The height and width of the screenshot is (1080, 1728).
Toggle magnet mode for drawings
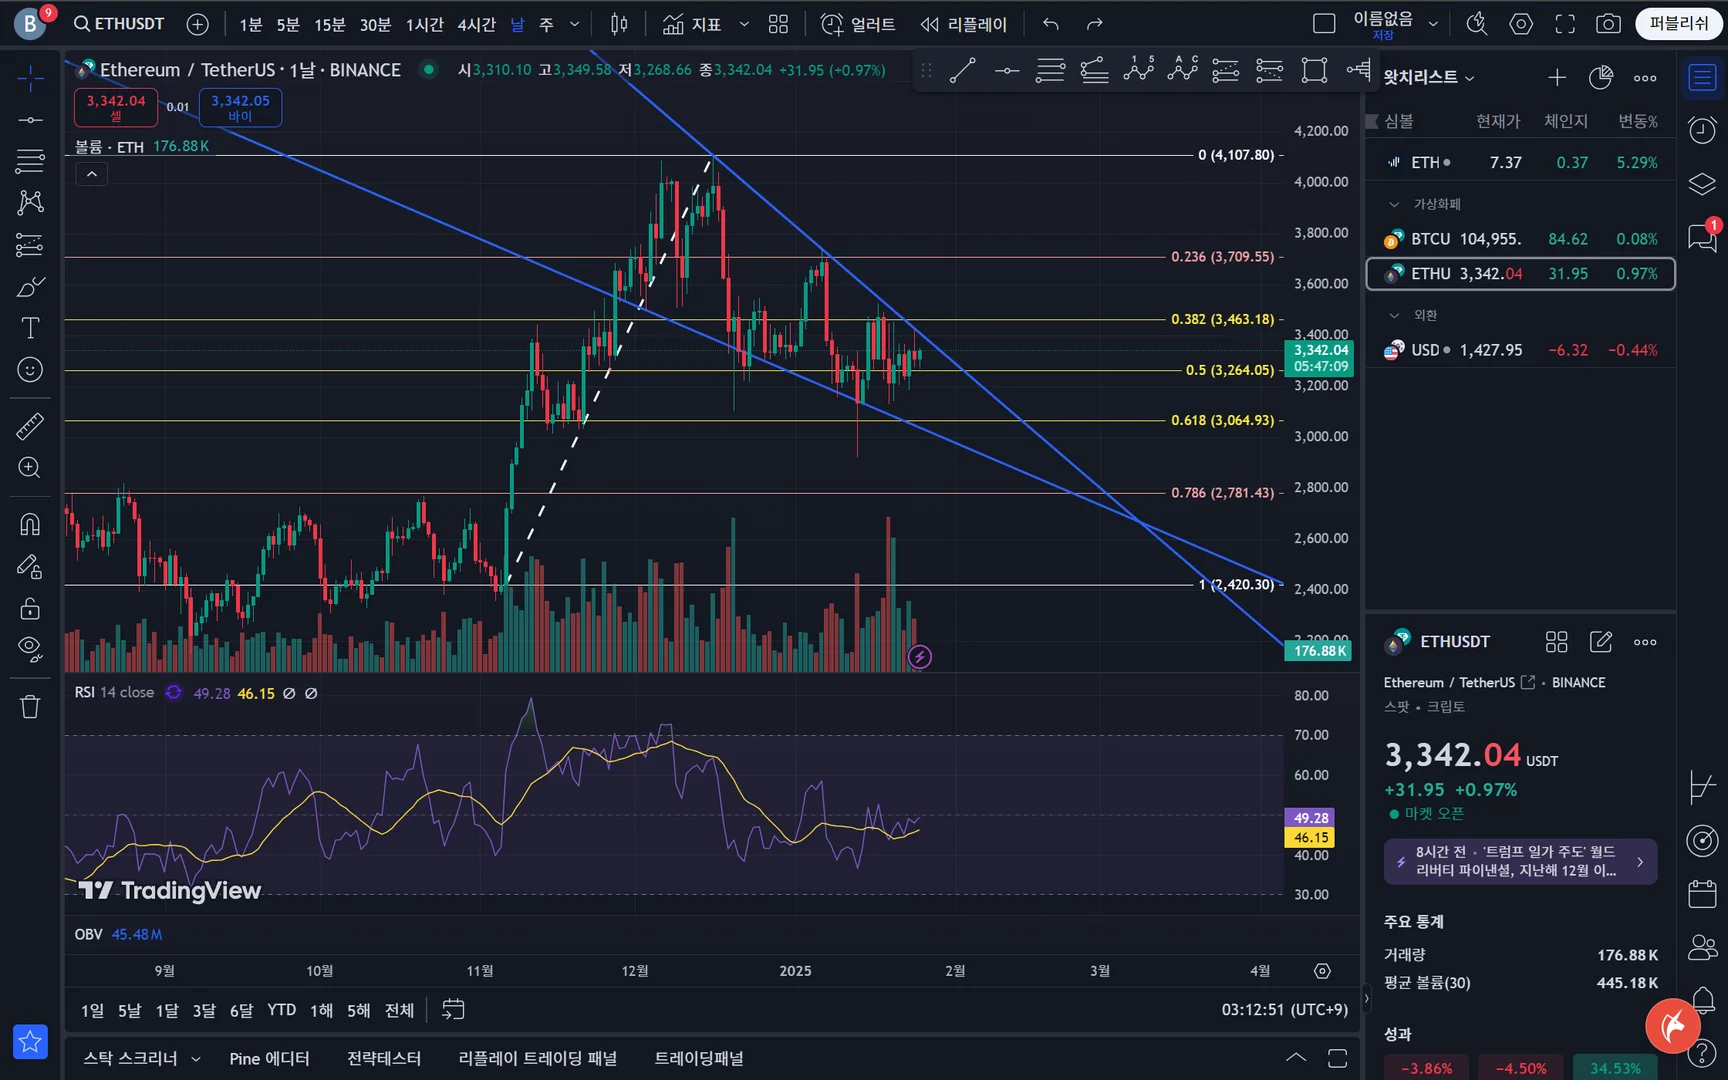tap(30, 524)
